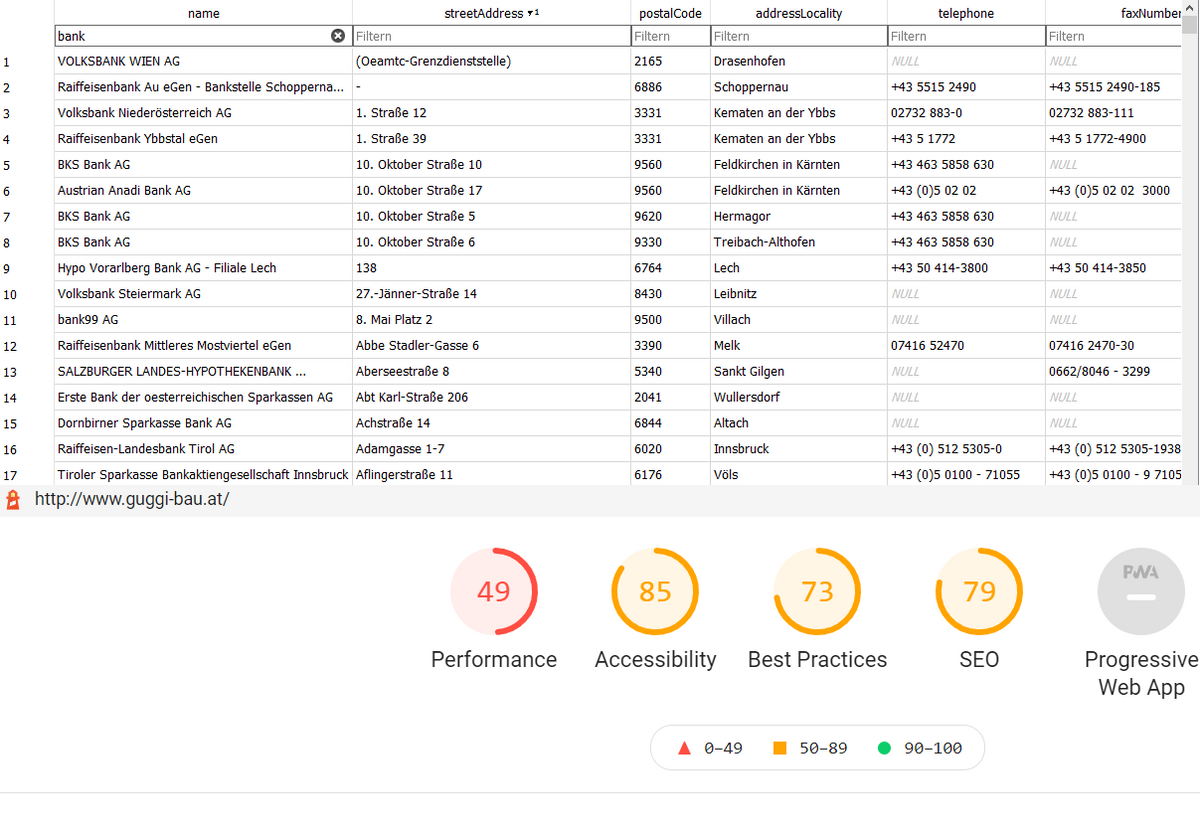Select telephone cell '02732 883-0'
1200x823 pixels.
pos(966,113)
